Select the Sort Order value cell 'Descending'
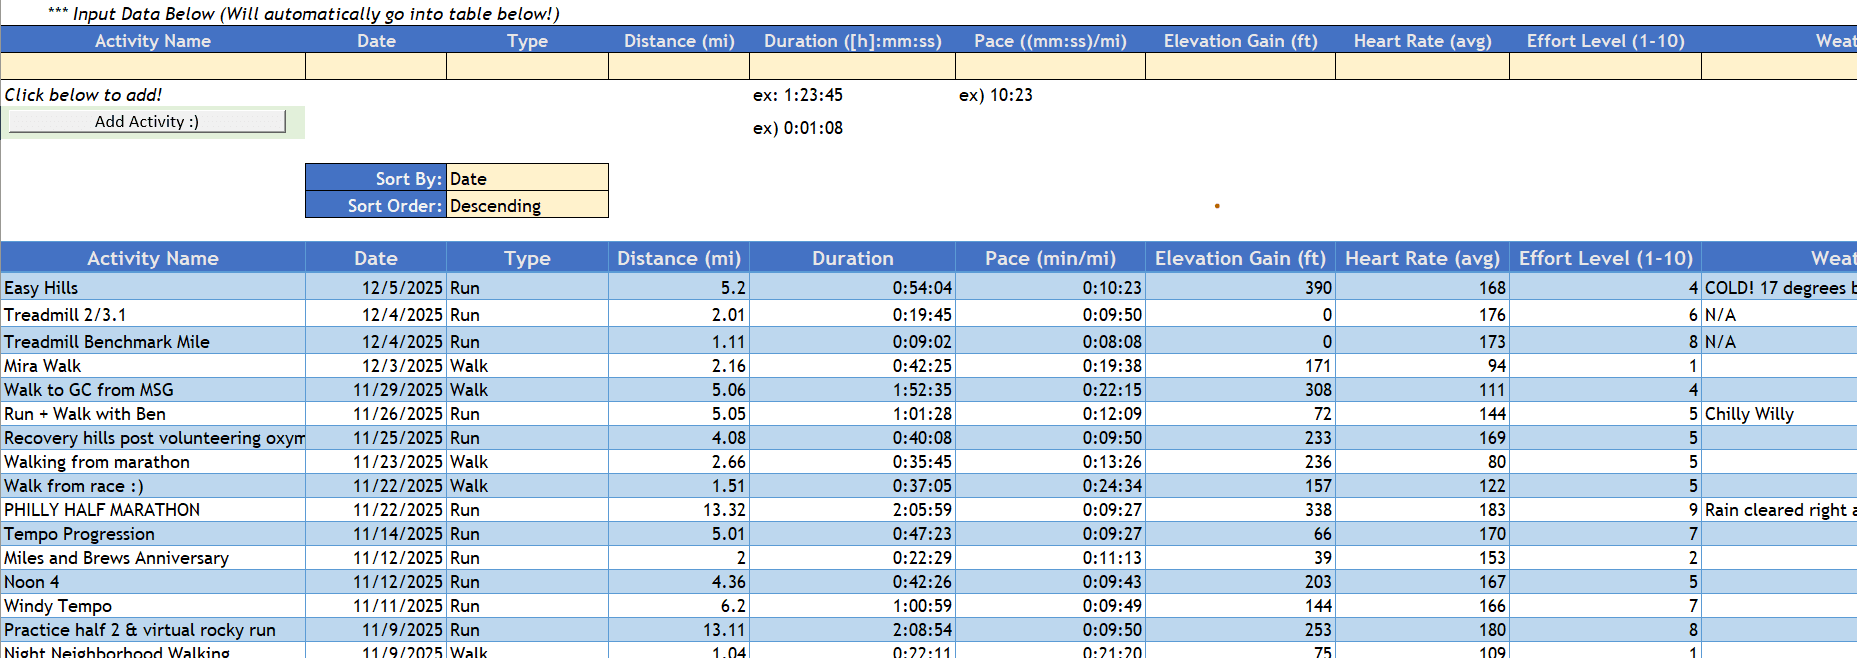Viewport: 1857px width, 658px height. coord(527,205)
